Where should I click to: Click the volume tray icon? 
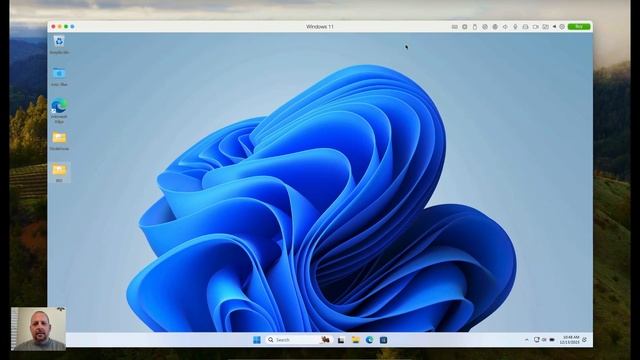click(x=544, y=340)
